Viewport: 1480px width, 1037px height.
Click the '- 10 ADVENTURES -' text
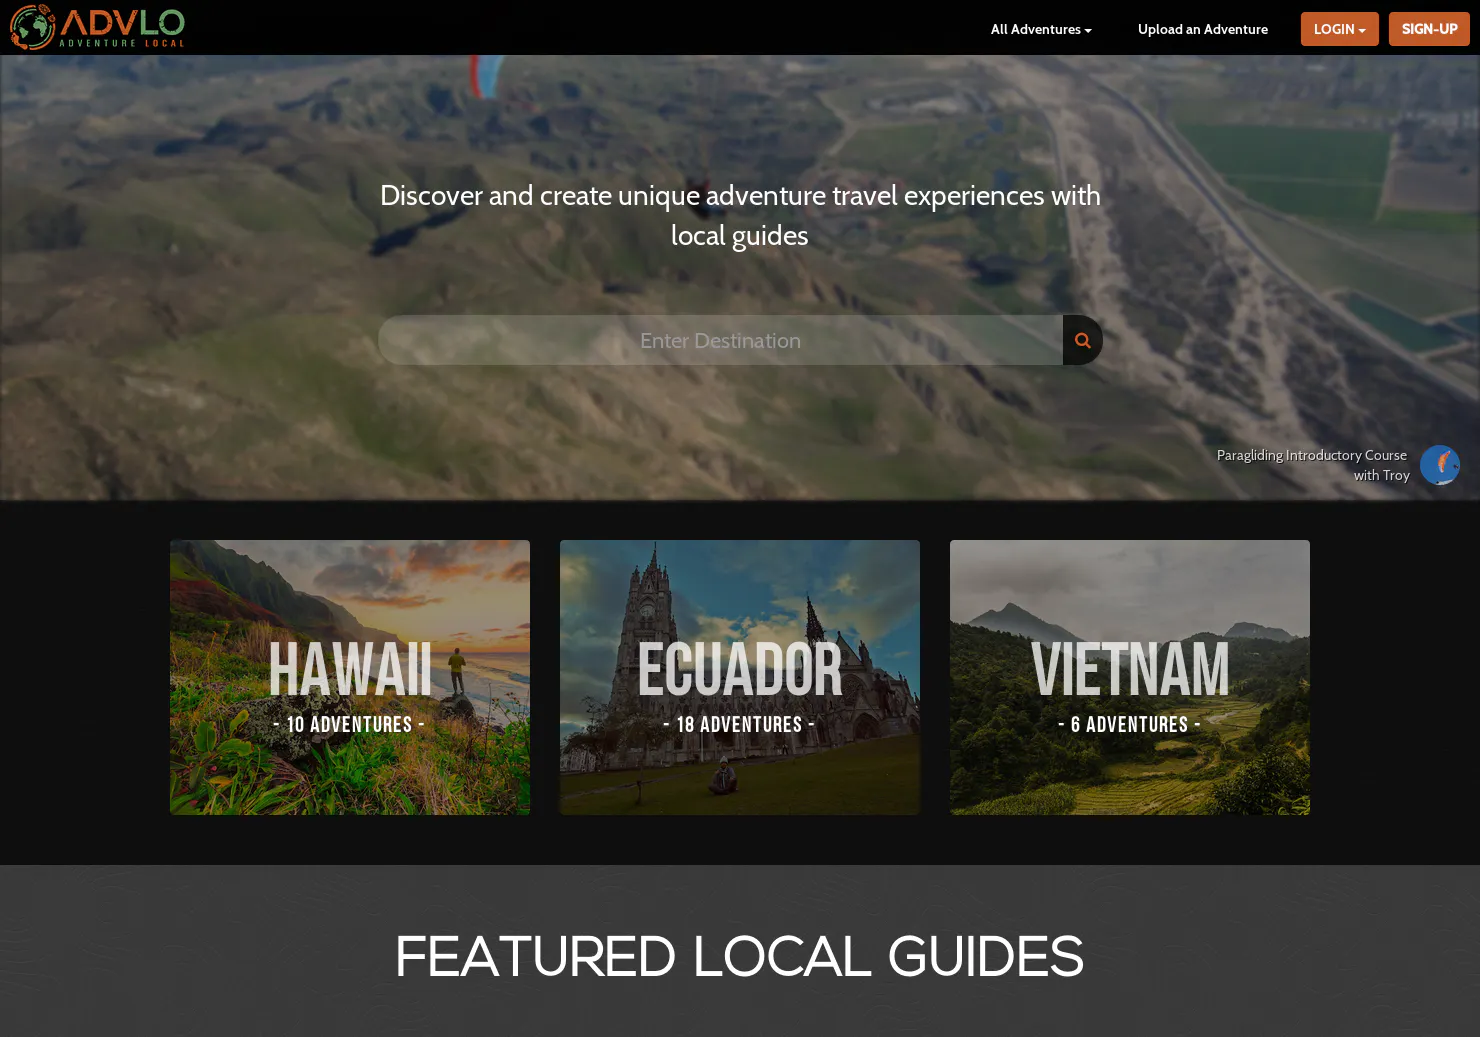point(349,724)
